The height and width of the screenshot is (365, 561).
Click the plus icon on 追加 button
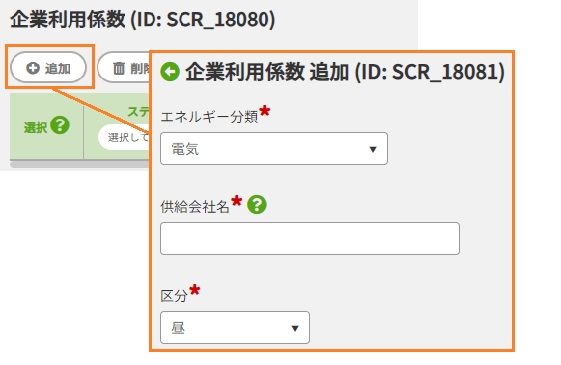pos(33,68)
